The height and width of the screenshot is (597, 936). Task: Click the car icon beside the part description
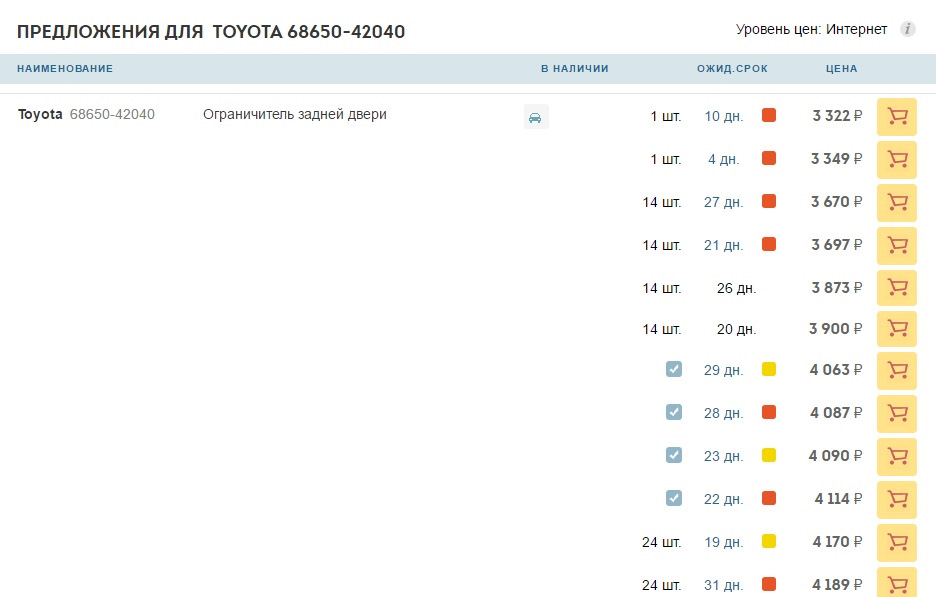pyautogui.click(x=536, y=117)
